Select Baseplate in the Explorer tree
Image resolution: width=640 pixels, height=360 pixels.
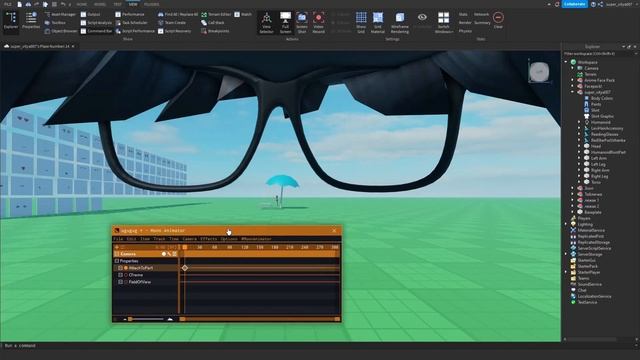[x=593, y=212]
